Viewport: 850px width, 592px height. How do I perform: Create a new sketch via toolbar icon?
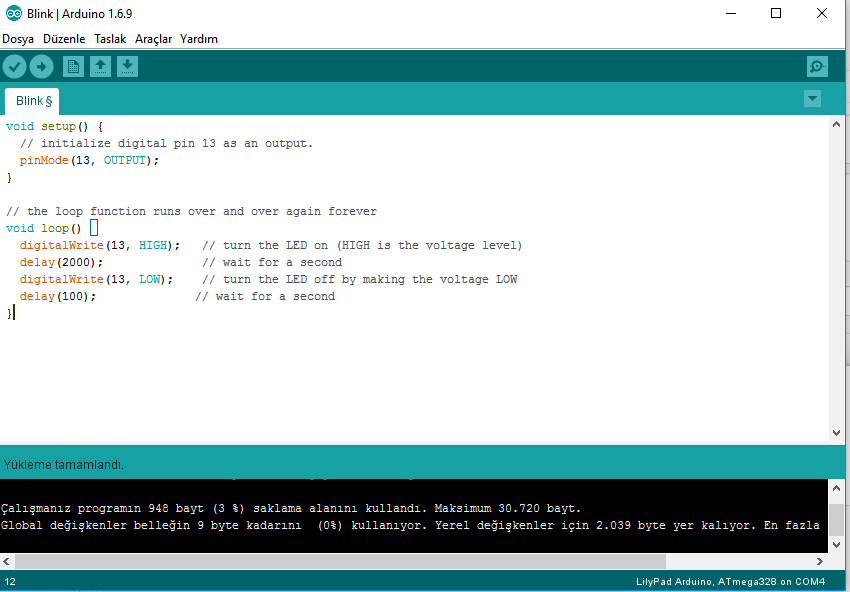point(72,66)
